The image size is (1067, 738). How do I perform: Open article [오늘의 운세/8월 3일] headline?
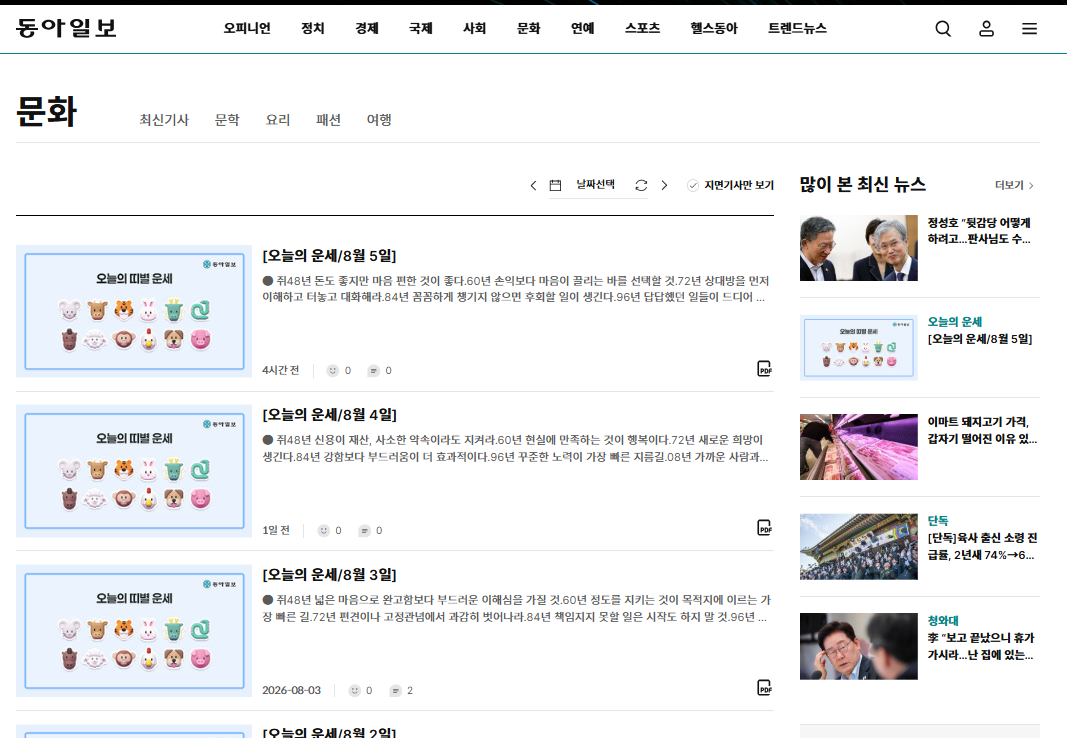point(329,575)
